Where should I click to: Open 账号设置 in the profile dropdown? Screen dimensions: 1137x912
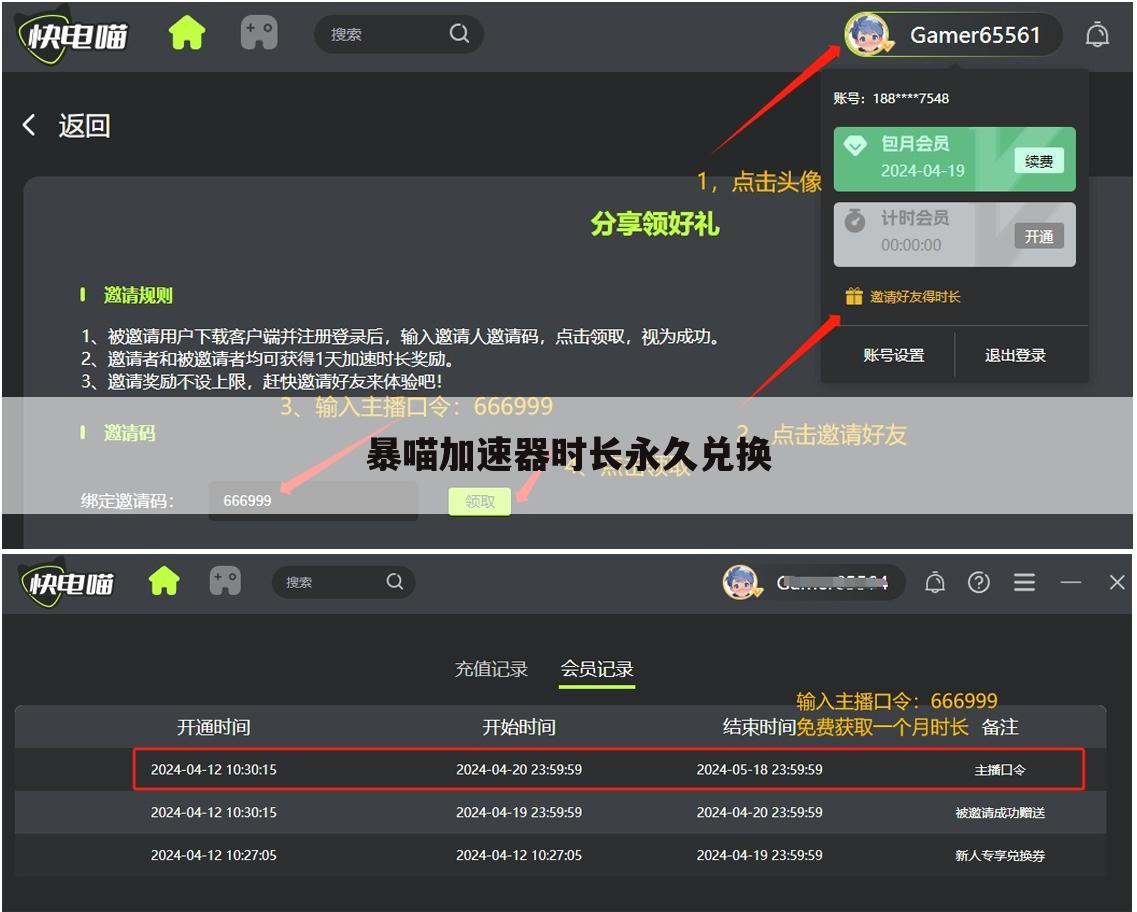coord(893,355)
